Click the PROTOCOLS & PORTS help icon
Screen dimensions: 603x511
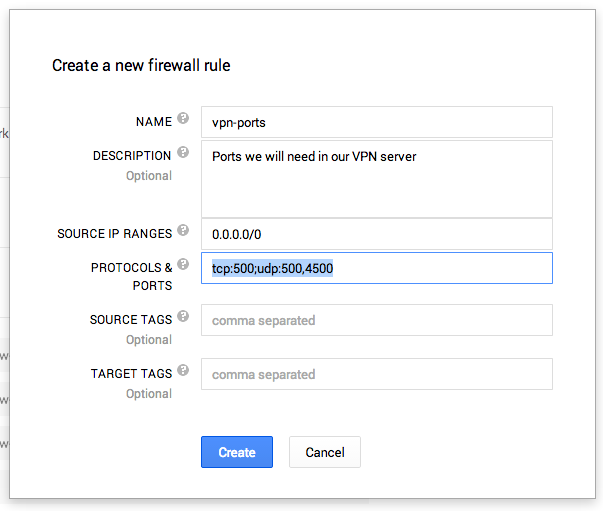coord(183,266)
